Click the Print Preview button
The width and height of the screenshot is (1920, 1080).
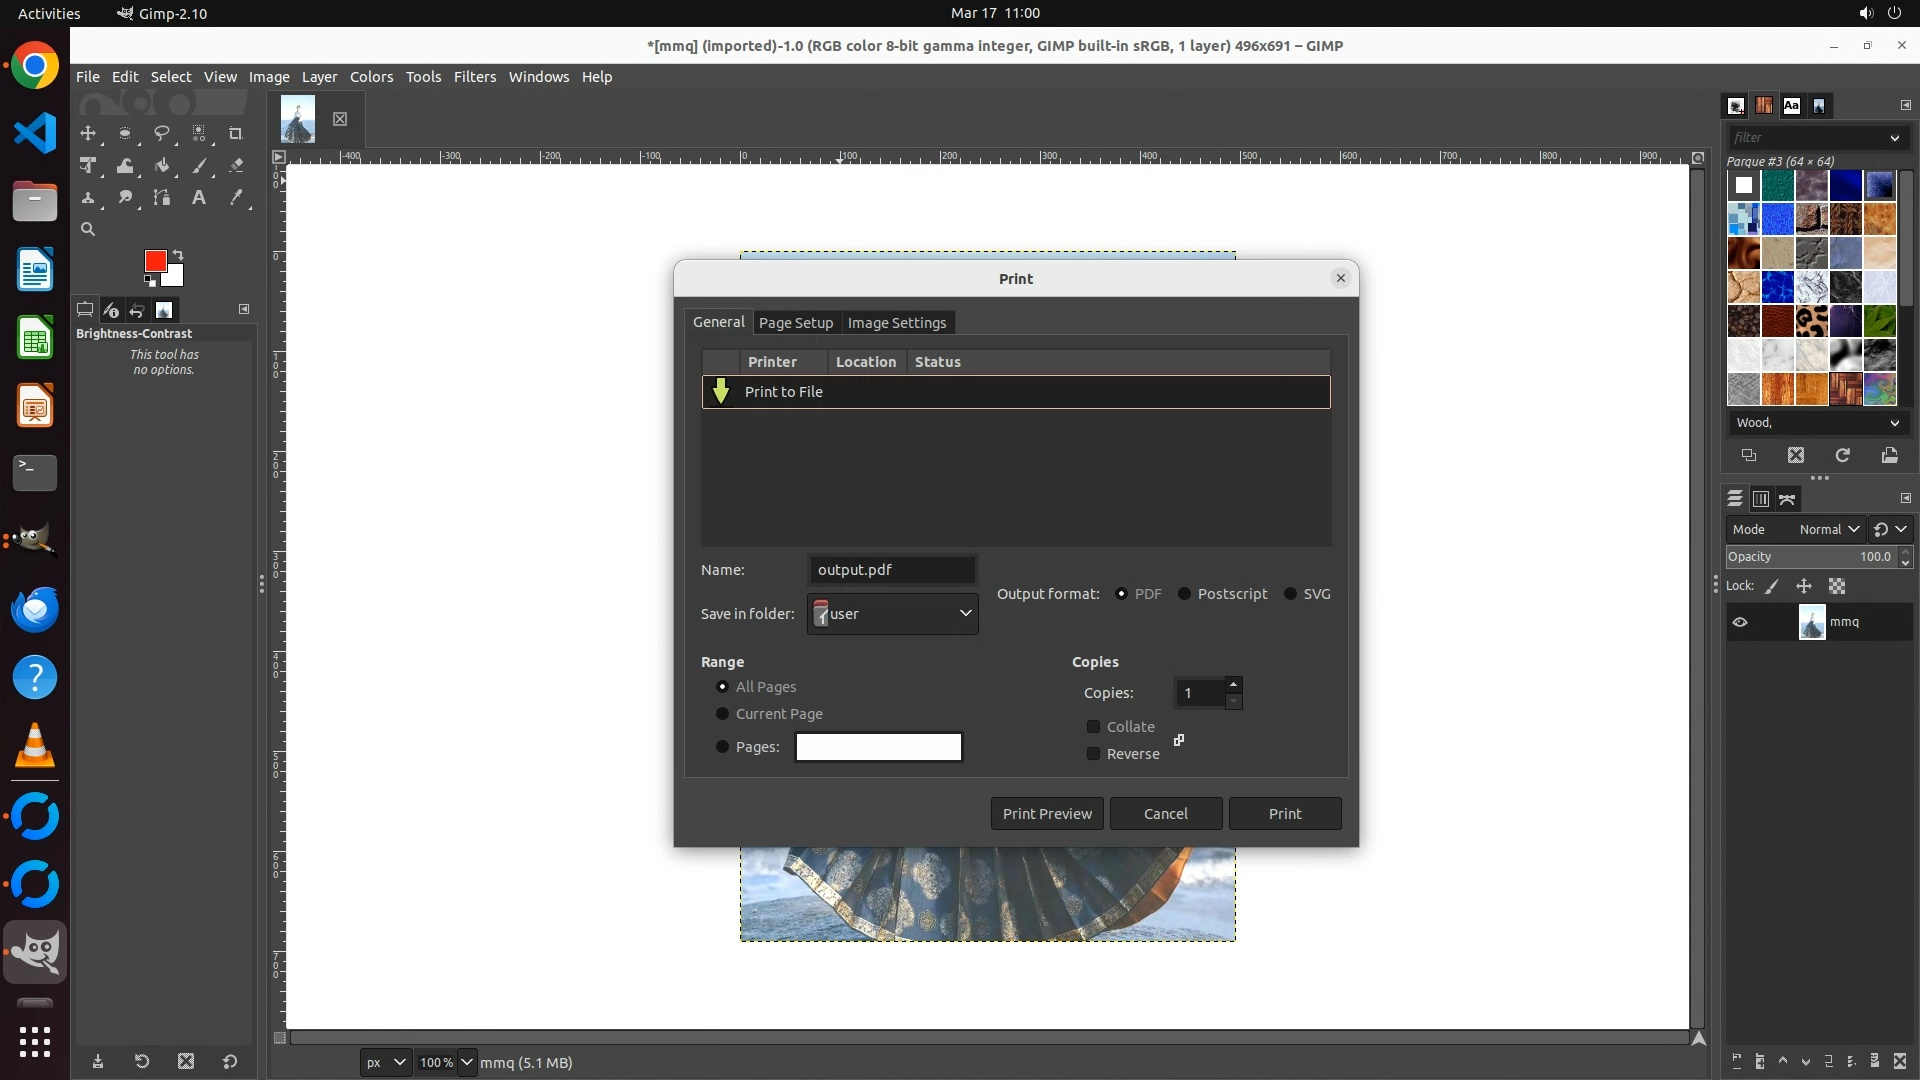coord(1047,814)
